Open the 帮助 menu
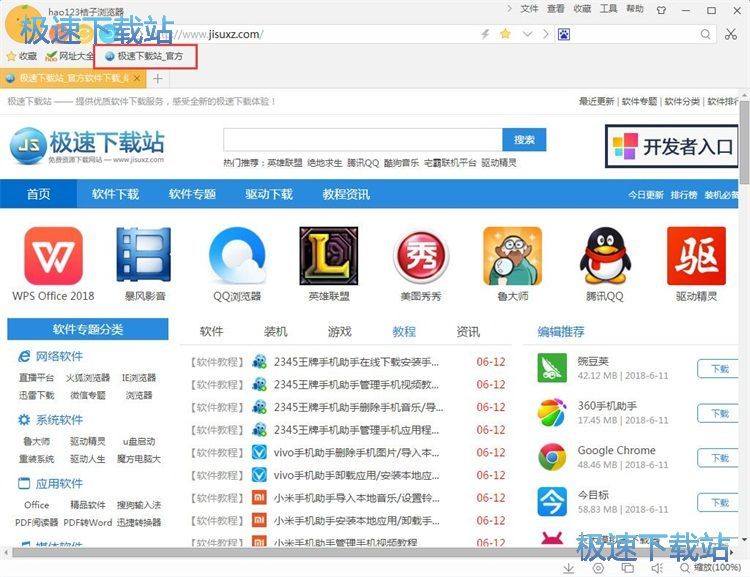Viewport: 750px width, 577px height. (x=635, y=9)
